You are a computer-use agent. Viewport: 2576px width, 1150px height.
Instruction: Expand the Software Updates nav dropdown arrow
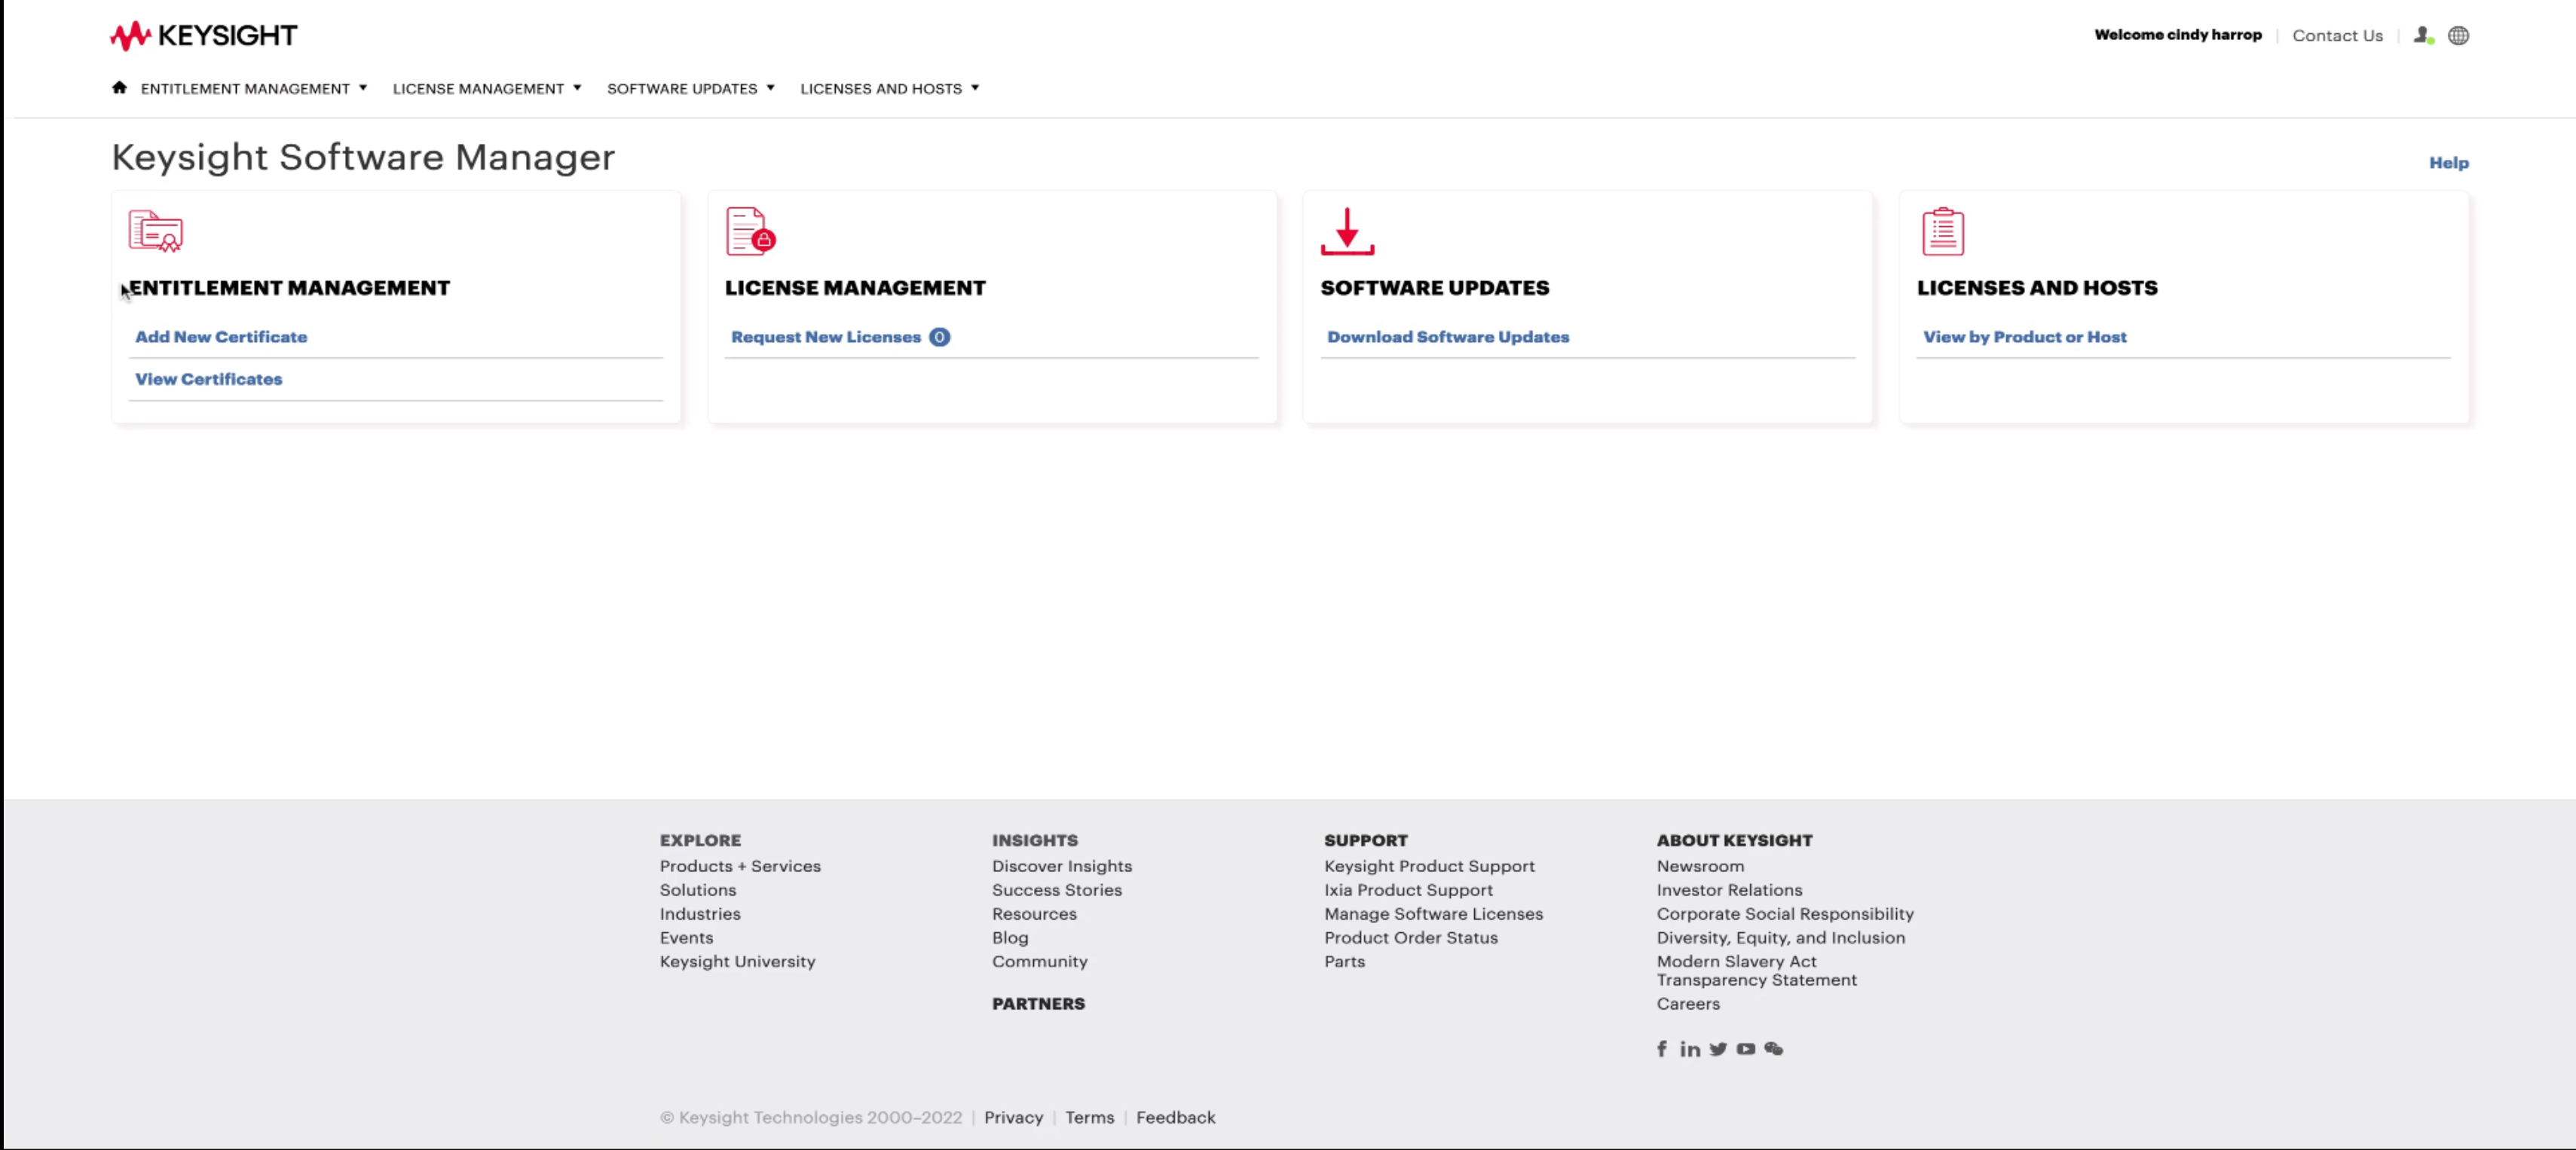click(x=770, y=88)
